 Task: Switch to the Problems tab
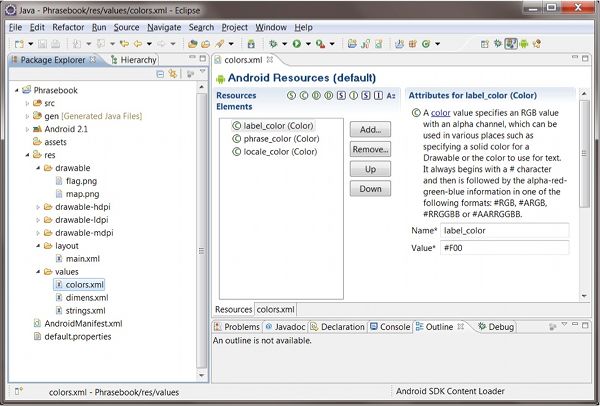tap(237, 327)
